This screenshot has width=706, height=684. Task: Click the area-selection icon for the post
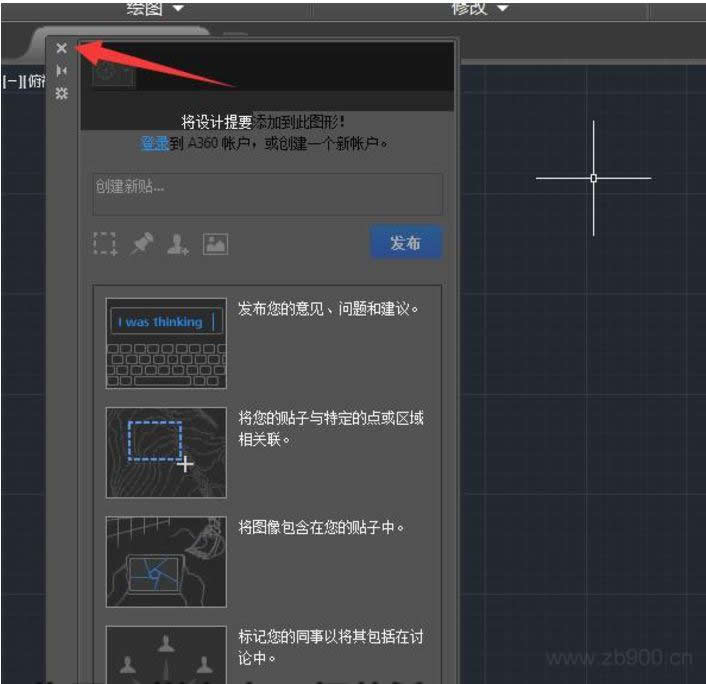[x=105, y=244]
